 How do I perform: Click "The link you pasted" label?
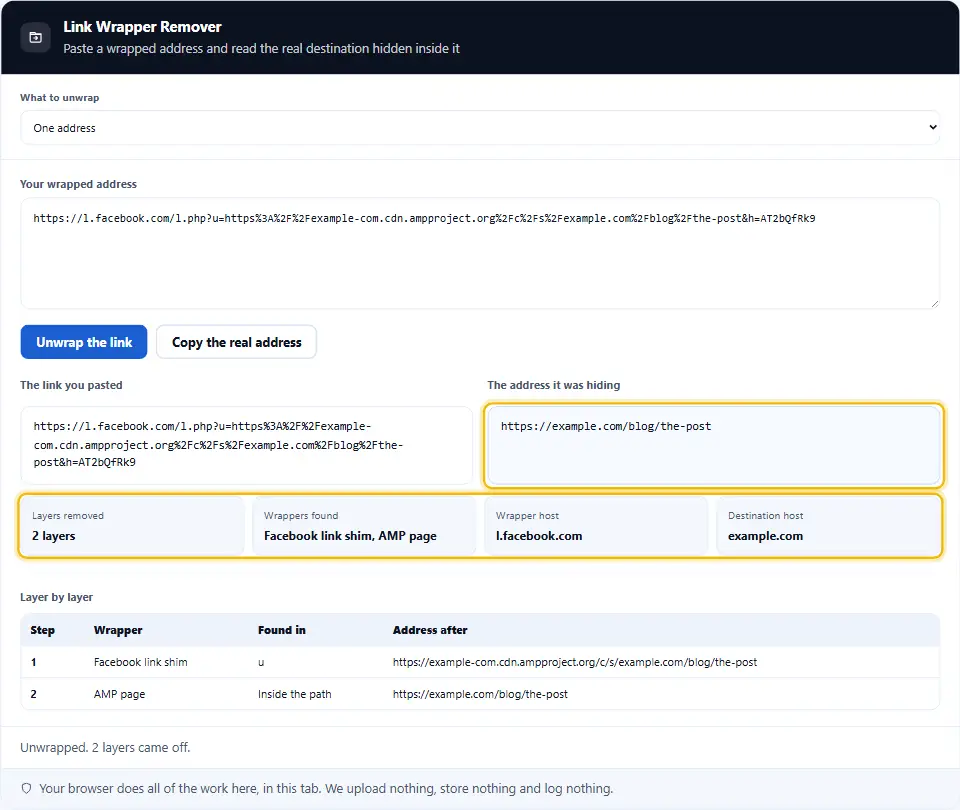pos(71,385)
